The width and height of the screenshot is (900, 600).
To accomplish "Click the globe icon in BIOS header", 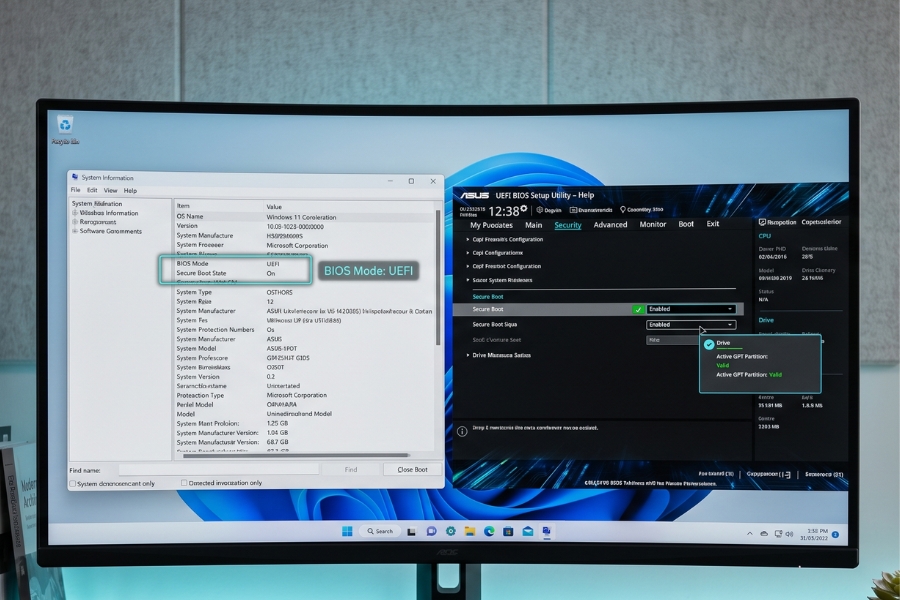I will [540, 210].
